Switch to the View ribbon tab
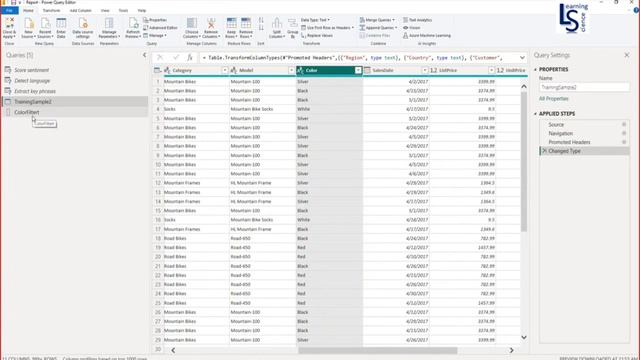This screenshot has width=640, height=360. (x=105, y=11)
